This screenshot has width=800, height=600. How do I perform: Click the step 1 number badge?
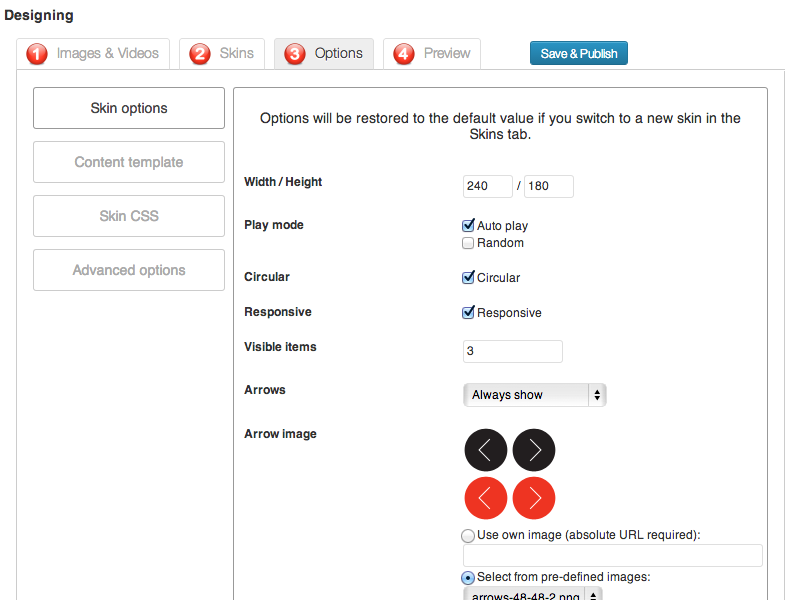(x=37, y=54)
